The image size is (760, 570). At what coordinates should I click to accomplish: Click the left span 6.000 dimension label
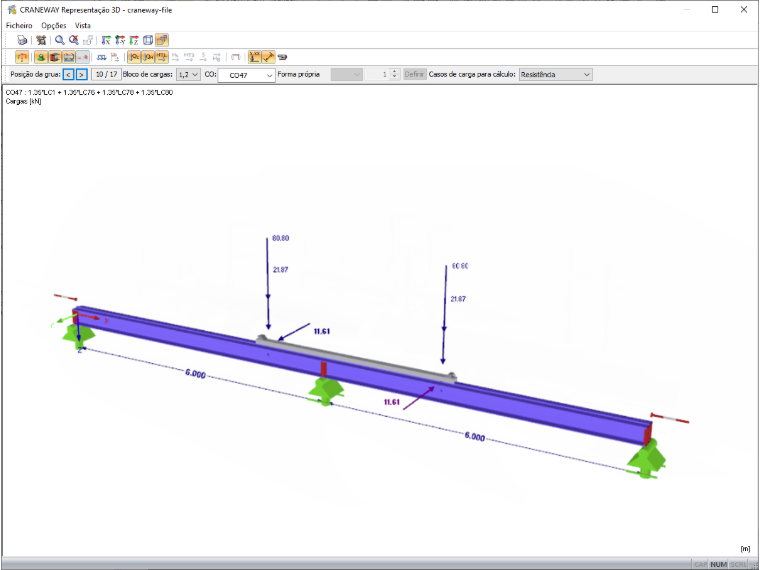coord(195,374)
